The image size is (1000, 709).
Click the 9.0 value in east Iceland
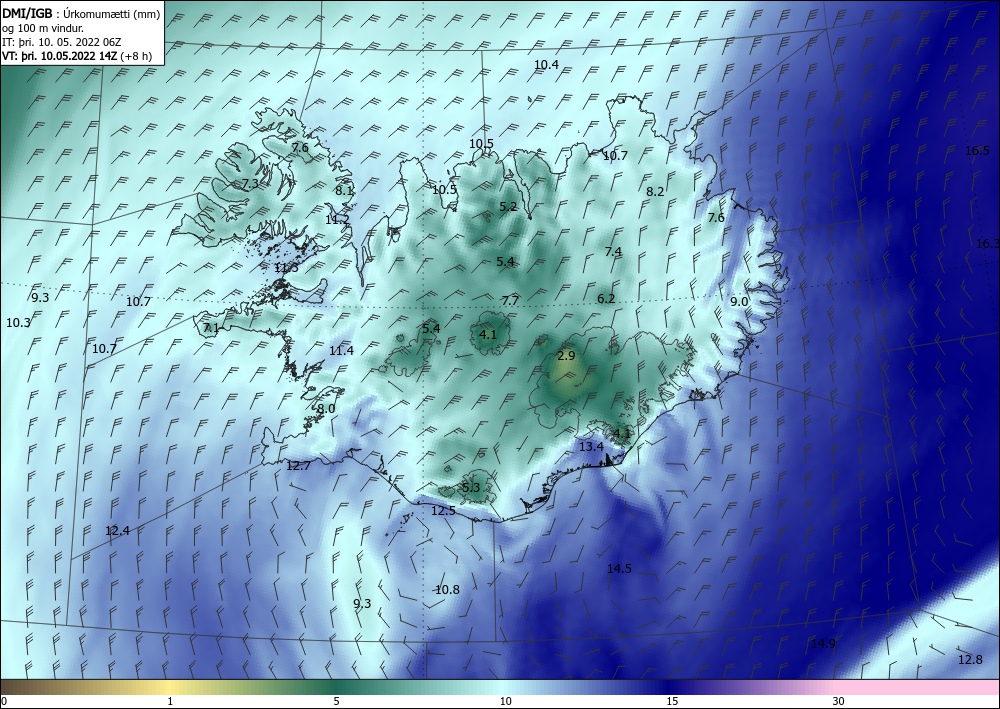pos(739,302)
